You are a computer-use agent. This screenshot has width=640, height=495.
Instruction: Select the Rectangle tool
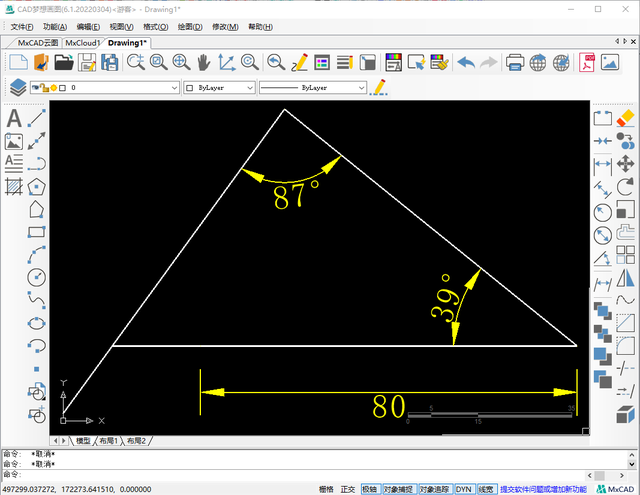(x=37, y=232)
